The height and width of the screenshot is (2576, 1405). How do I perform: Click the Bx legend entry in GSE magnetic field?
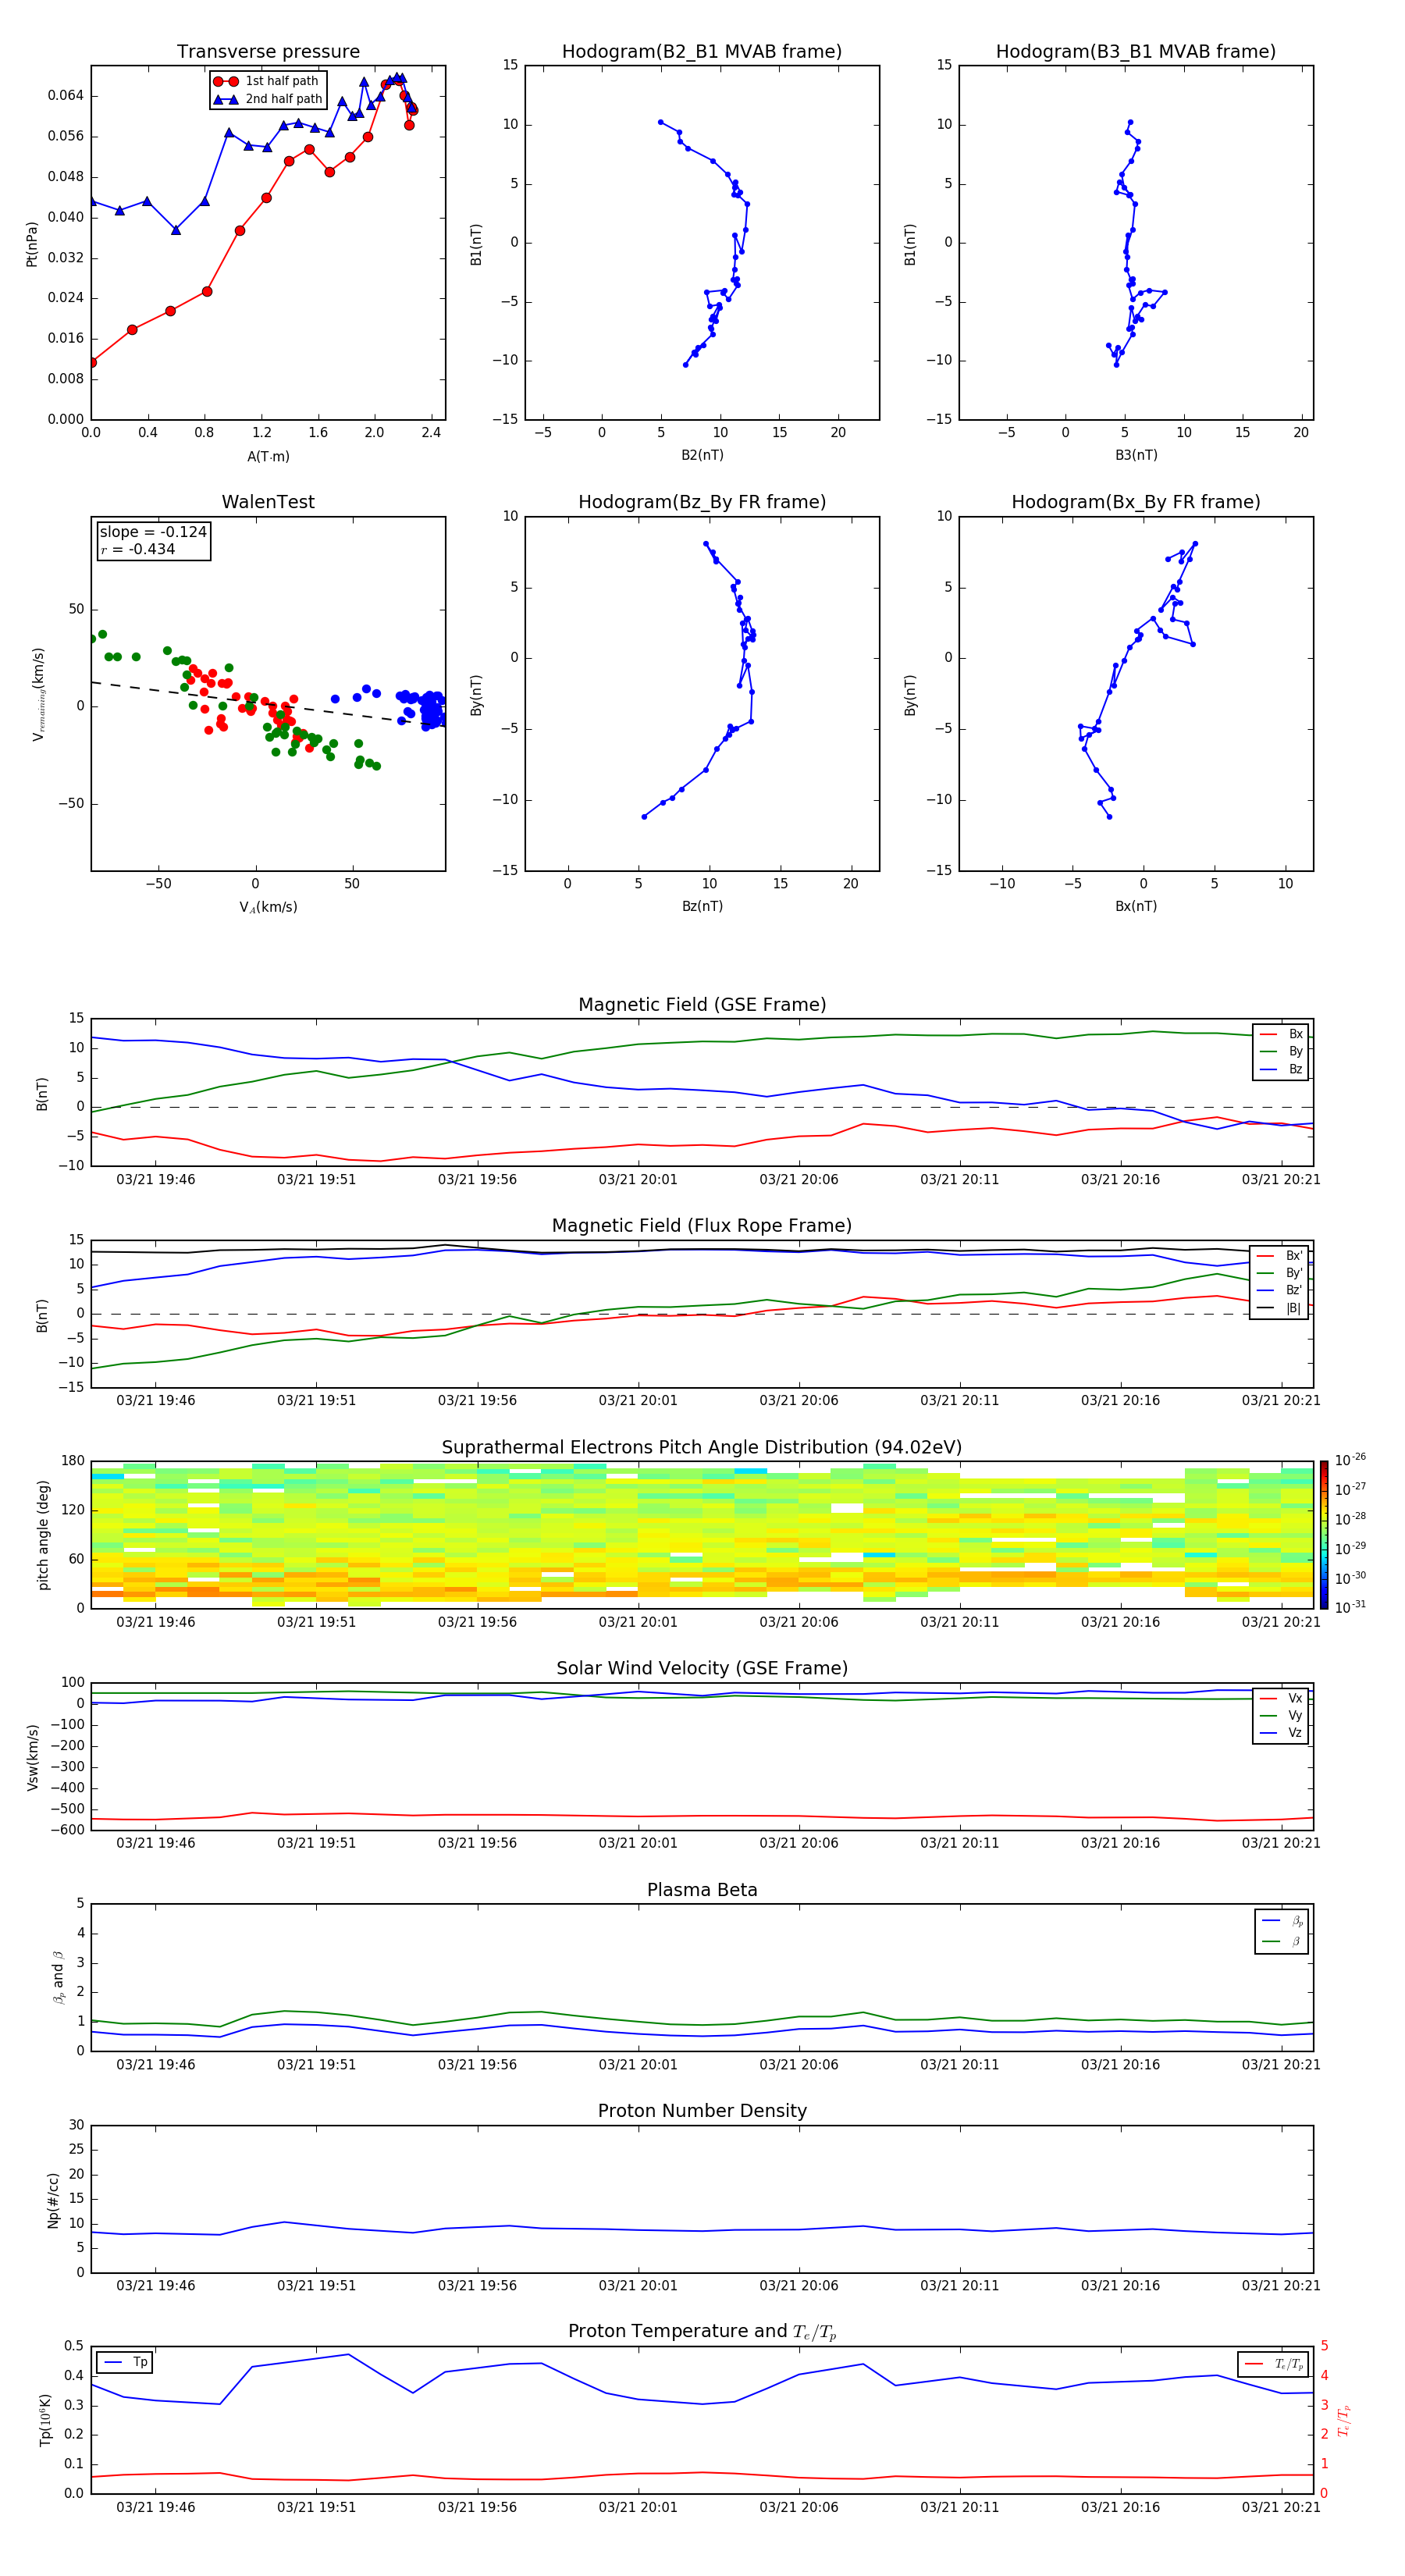pyautogui.click(x=1281, y=1034)
